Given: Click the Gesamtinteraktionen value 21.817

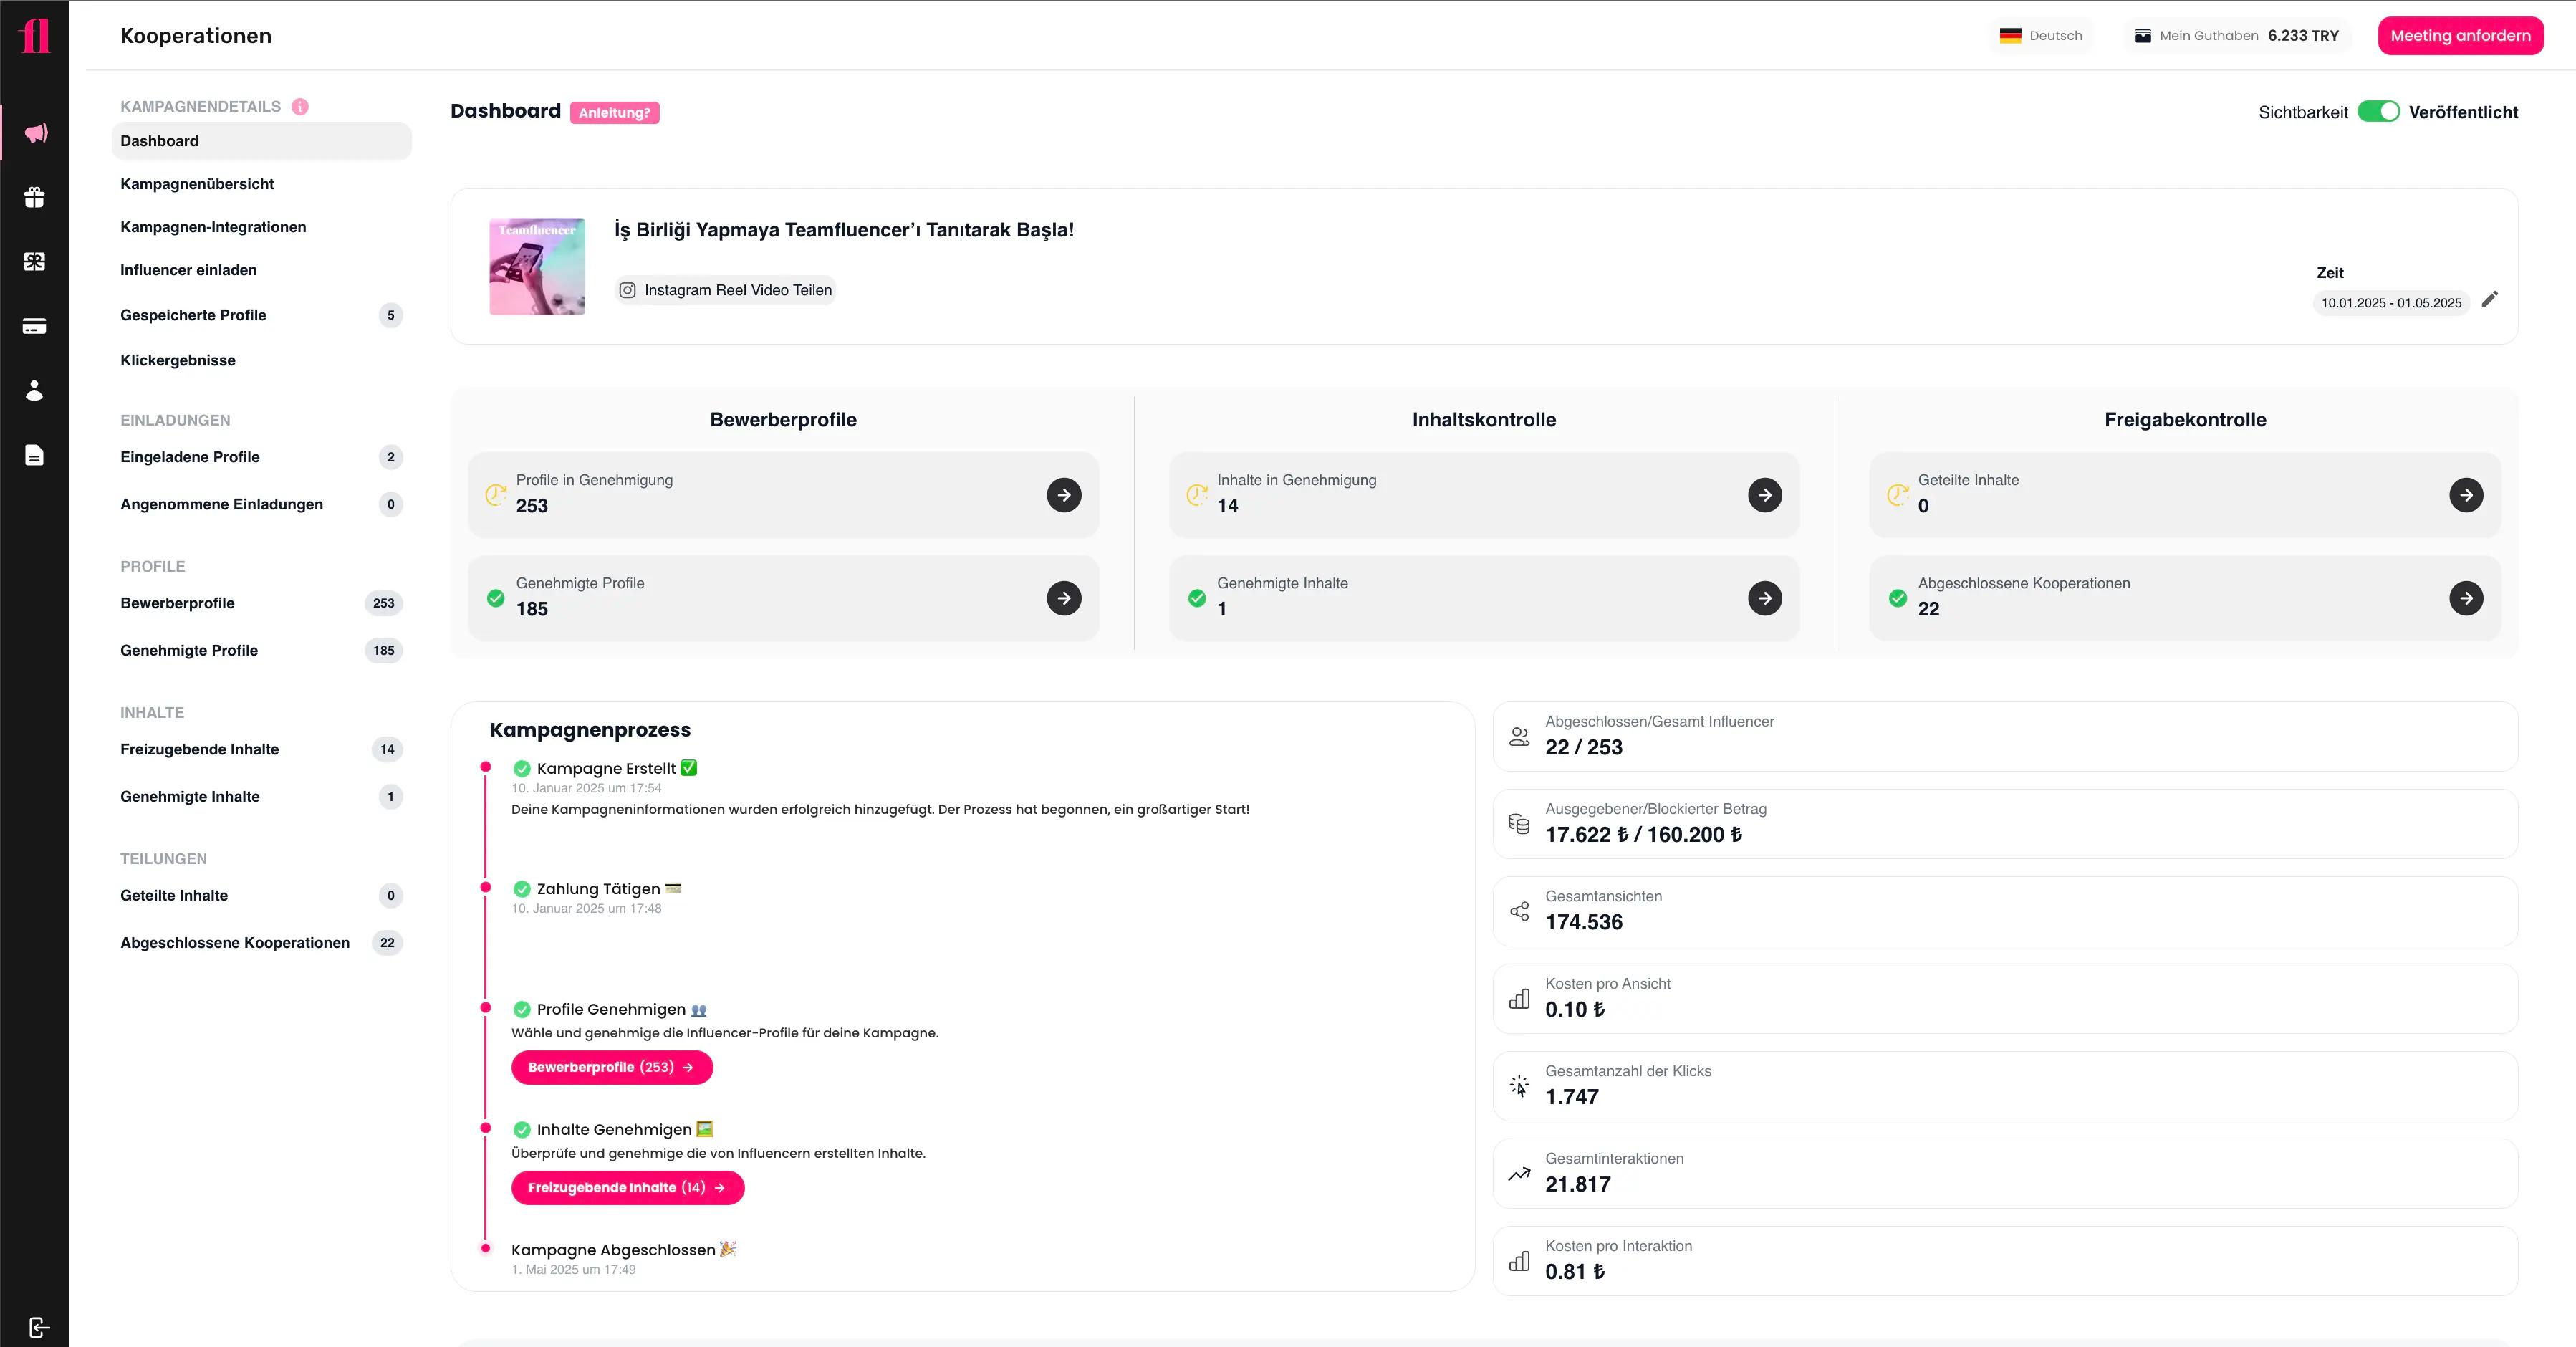Looking at the screenshot, I should coord(1578,1184).
